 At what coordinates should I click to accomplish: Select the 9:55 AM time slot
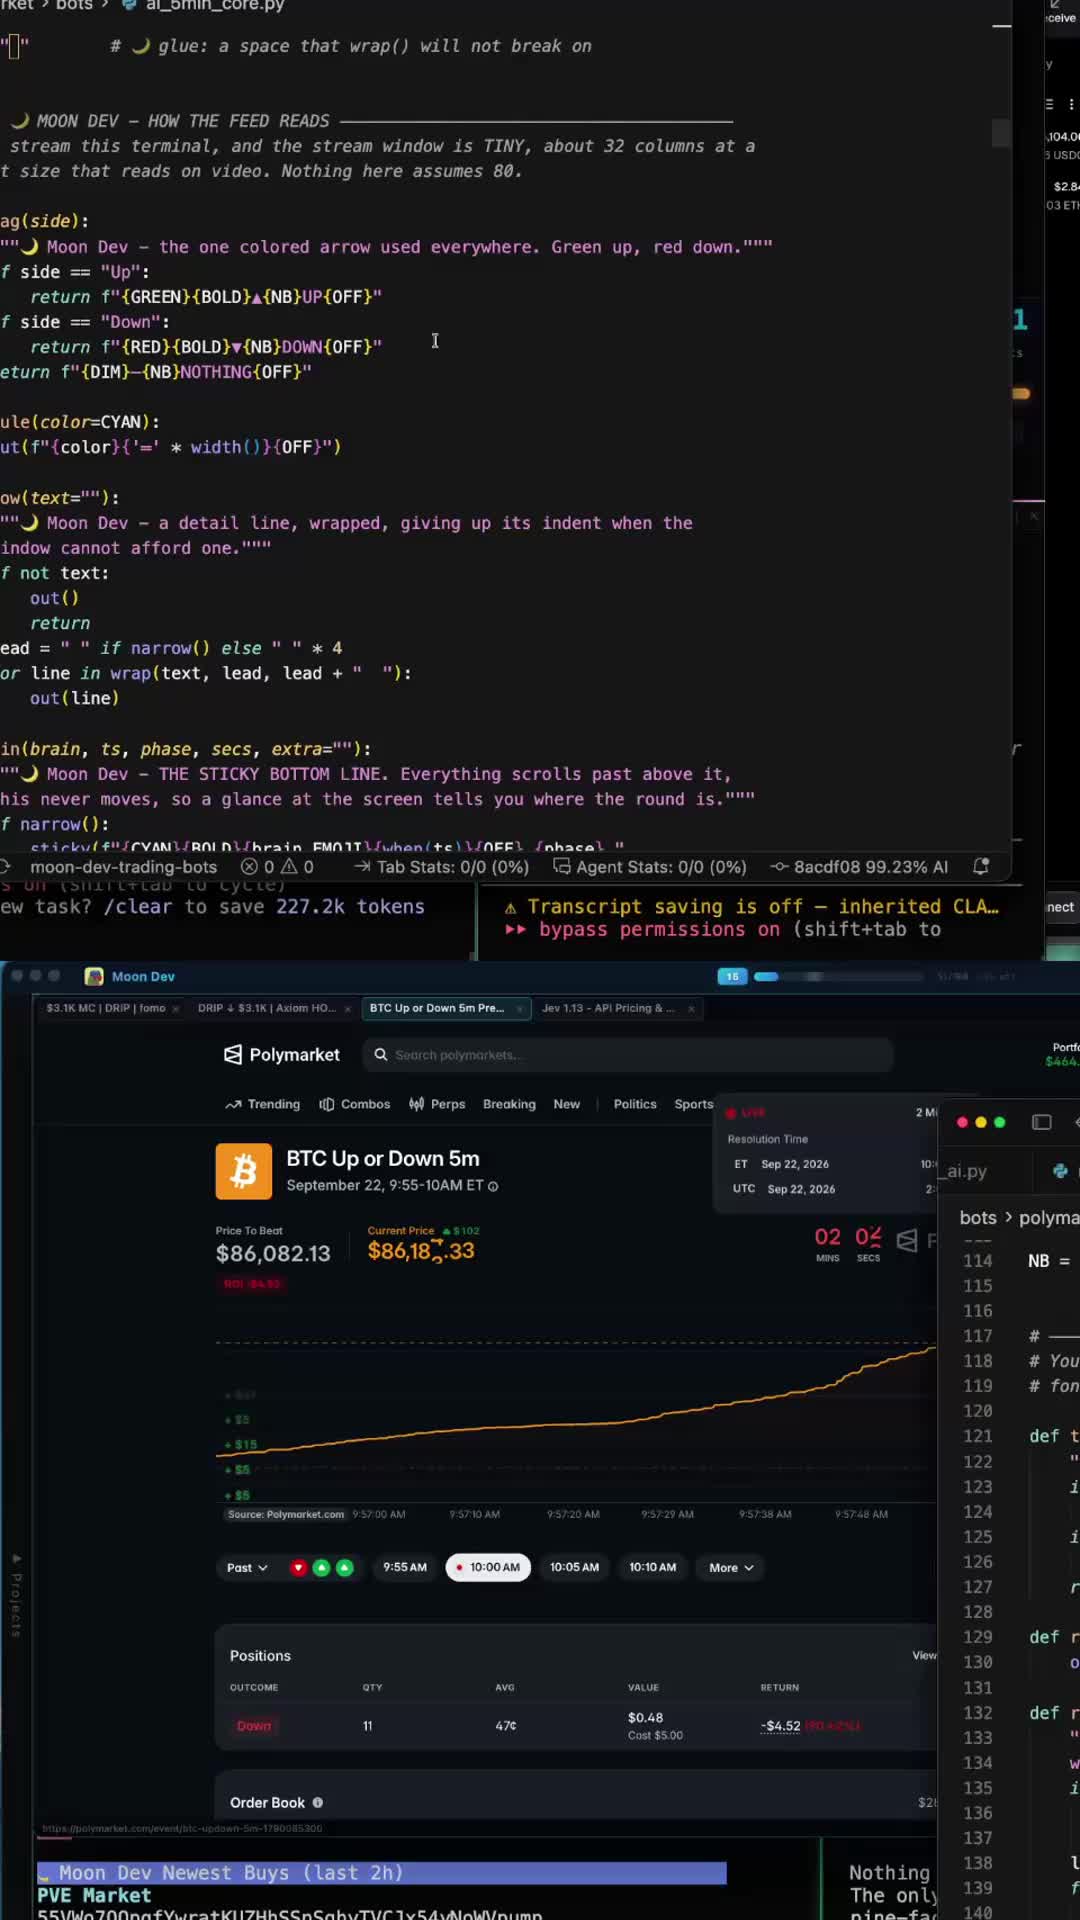tap(405, 1568)
